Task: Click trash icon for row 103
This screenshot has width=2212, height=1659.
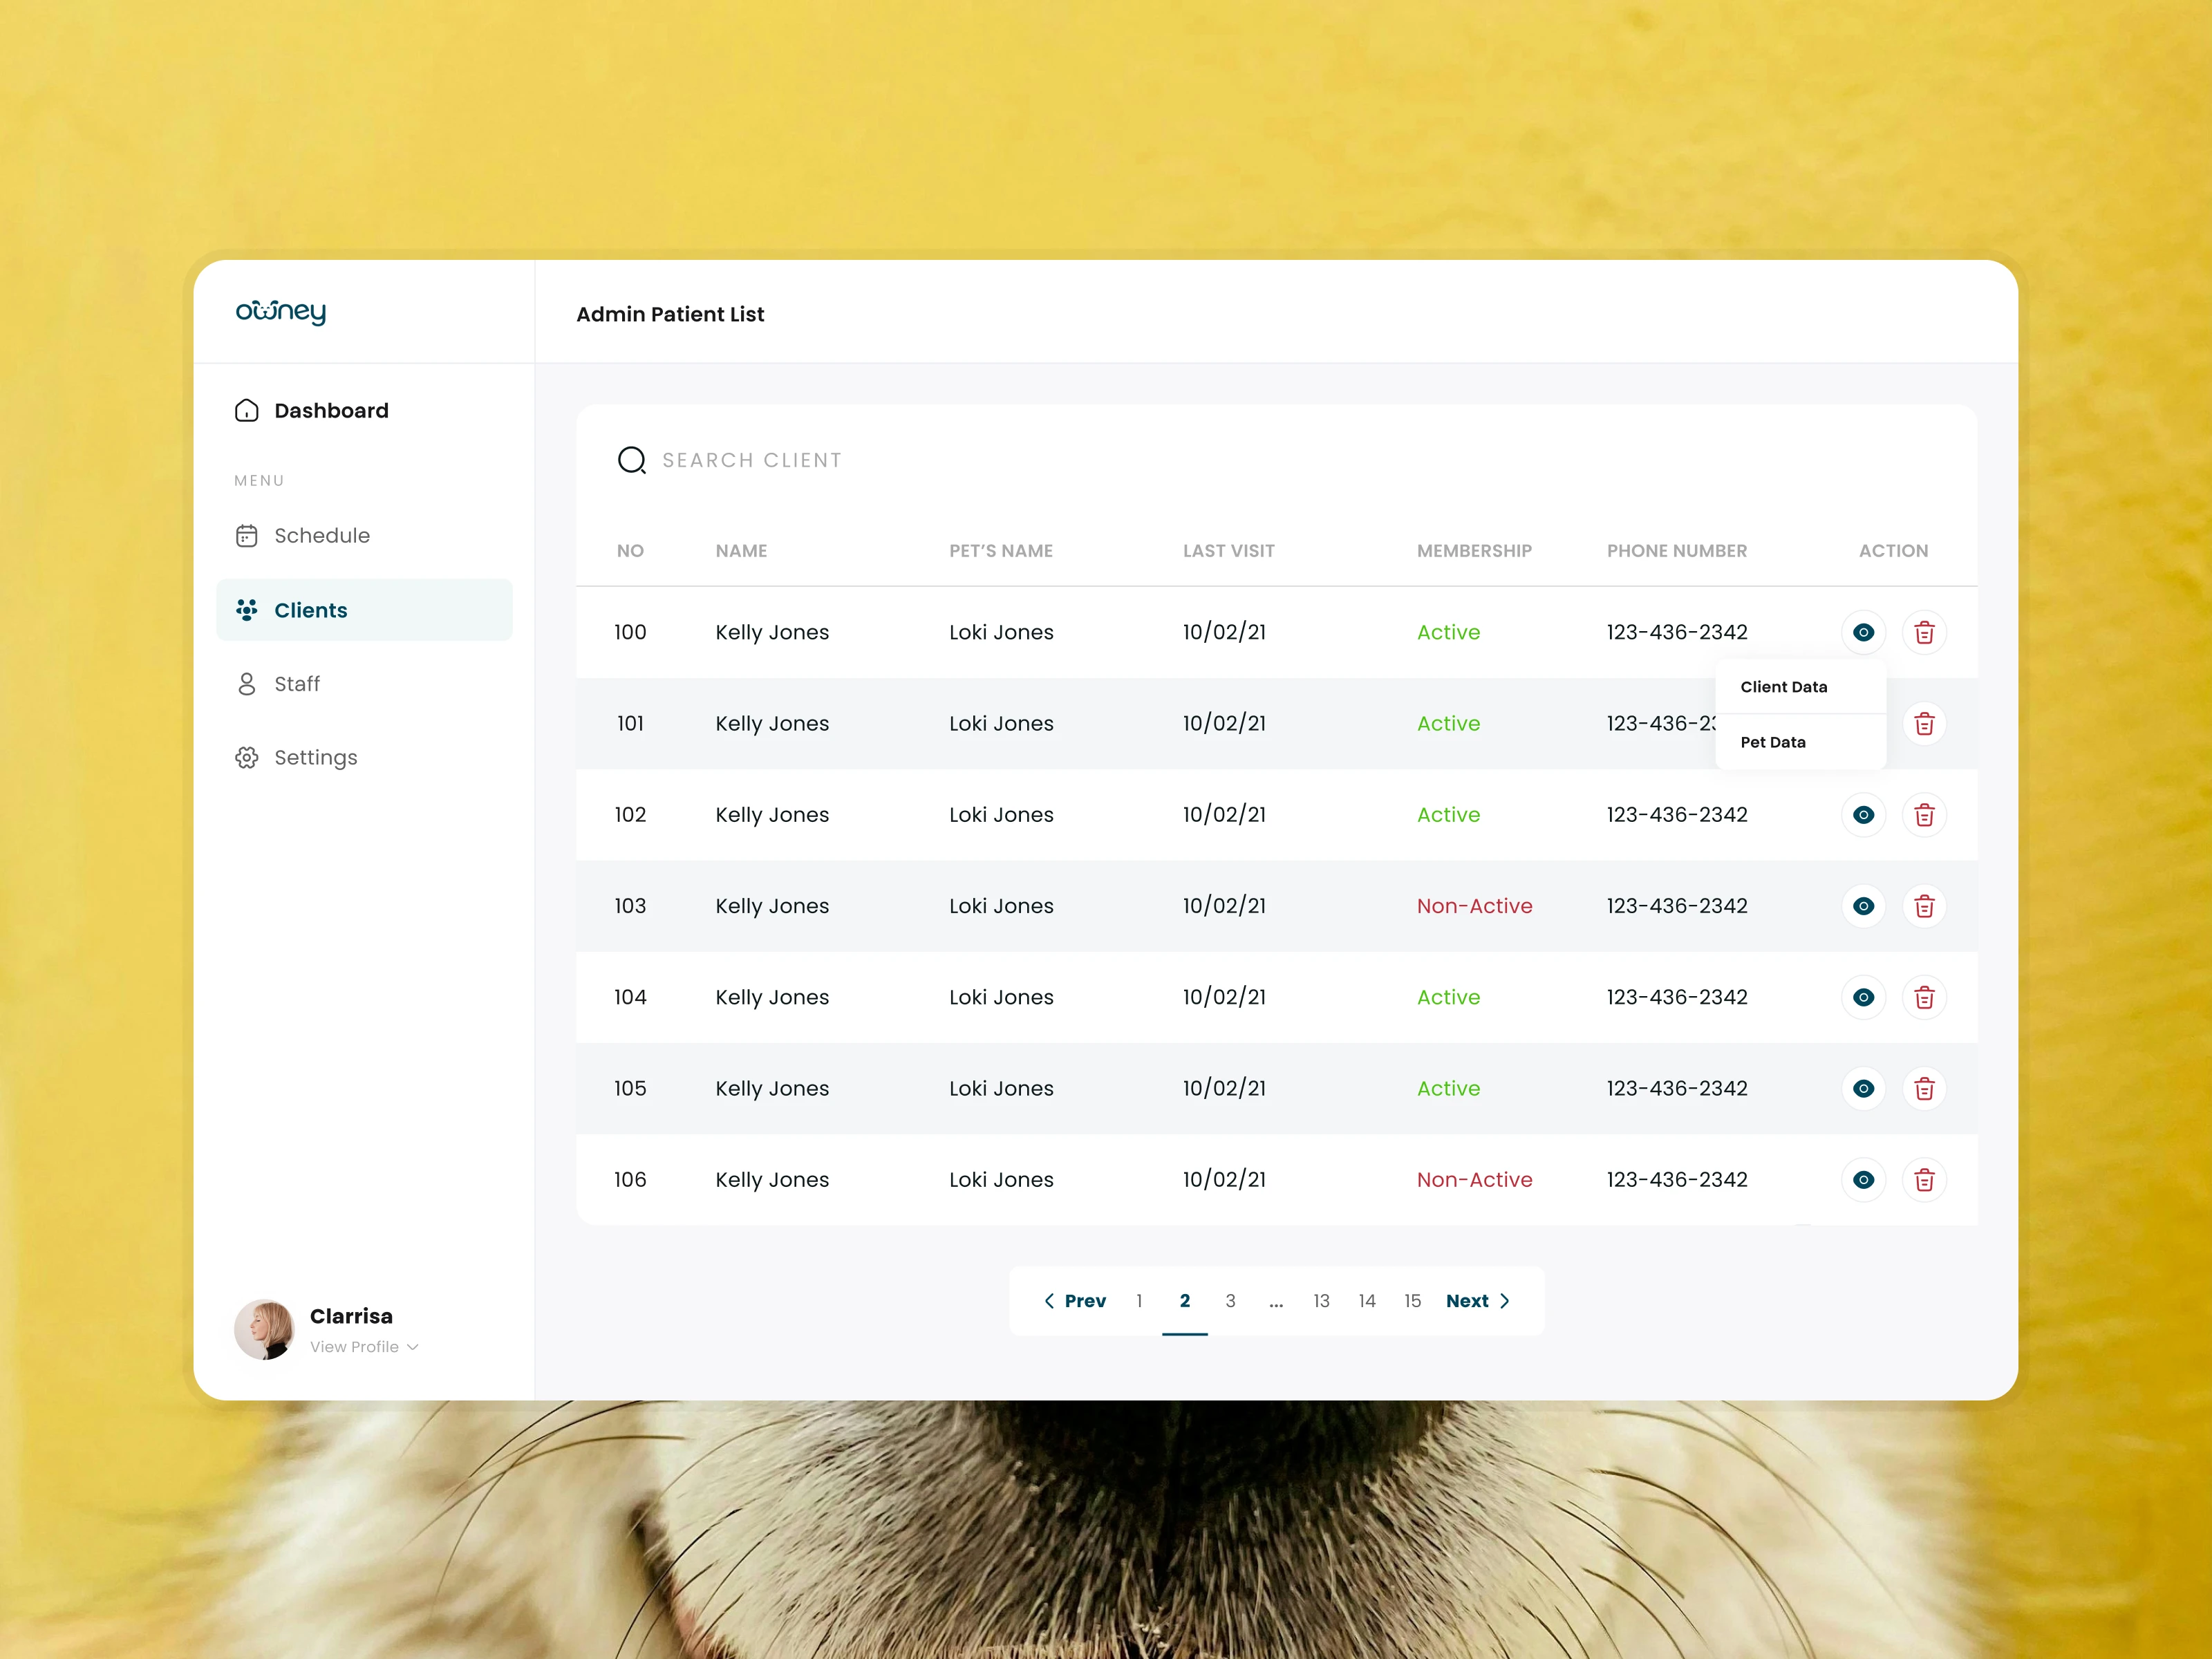Action: point(1924,906)
